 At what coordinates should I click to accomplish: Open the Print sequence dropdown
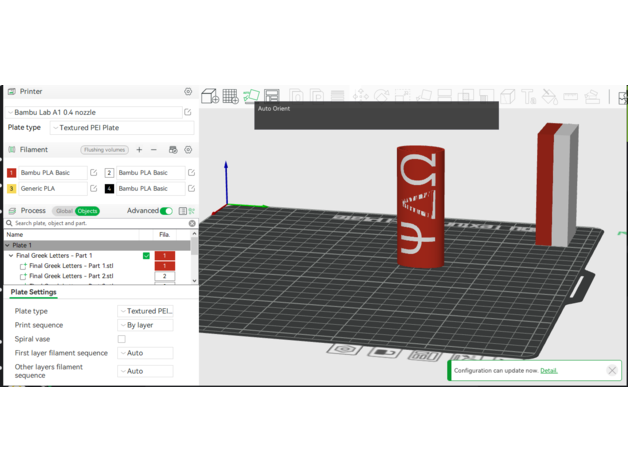(146, 325)
